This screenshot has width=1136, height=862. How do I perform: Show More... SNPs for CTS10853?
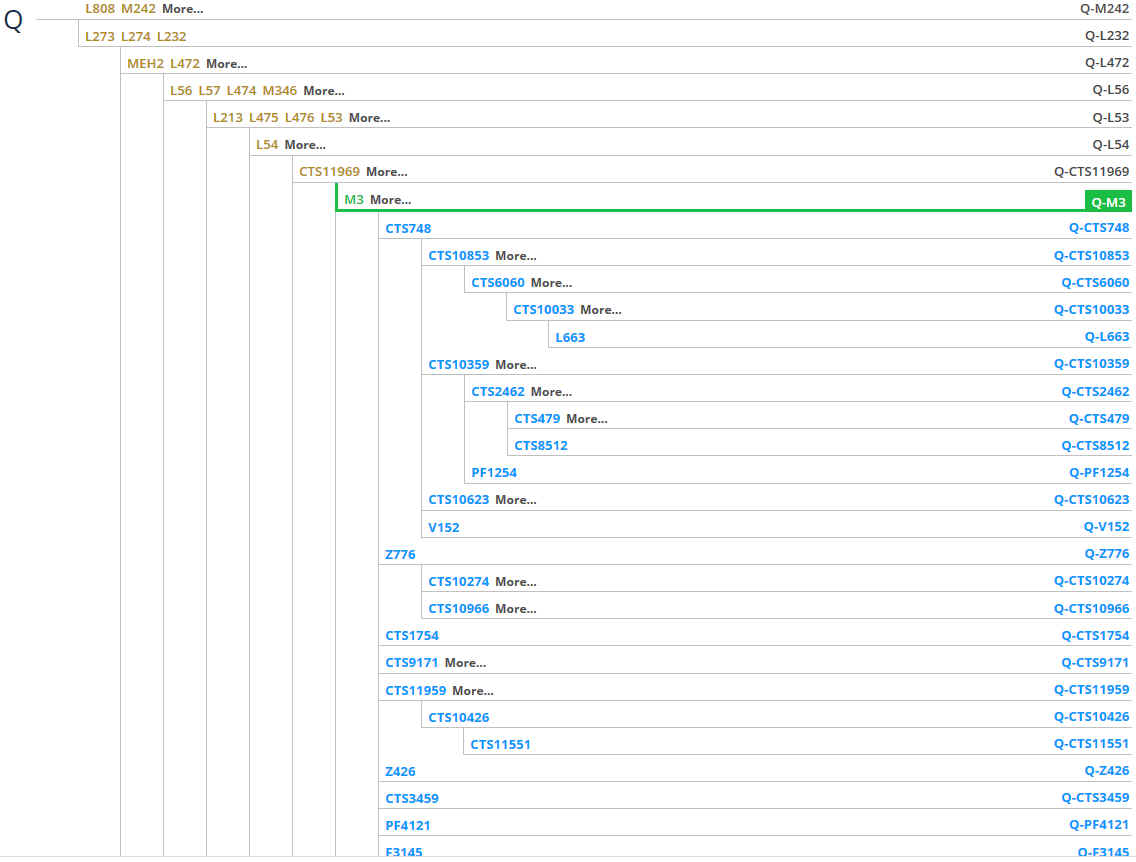pyautogui.click(x=515, y=256)
